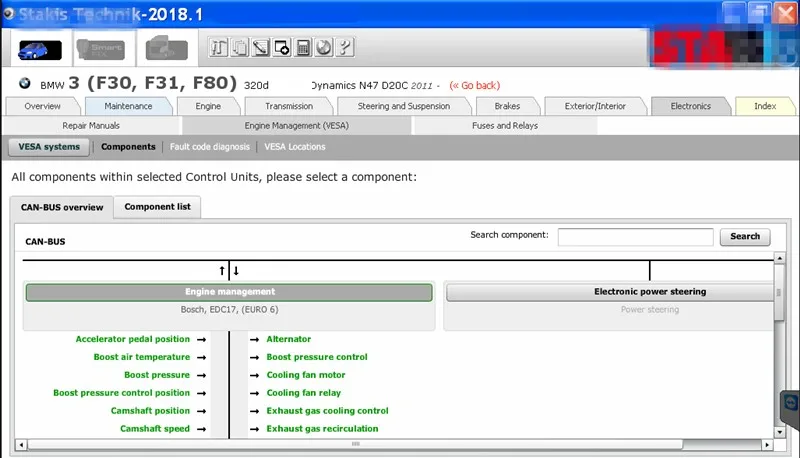Open VESA Locations
This screenshot has height=458, width=800.
pos(294,147)
